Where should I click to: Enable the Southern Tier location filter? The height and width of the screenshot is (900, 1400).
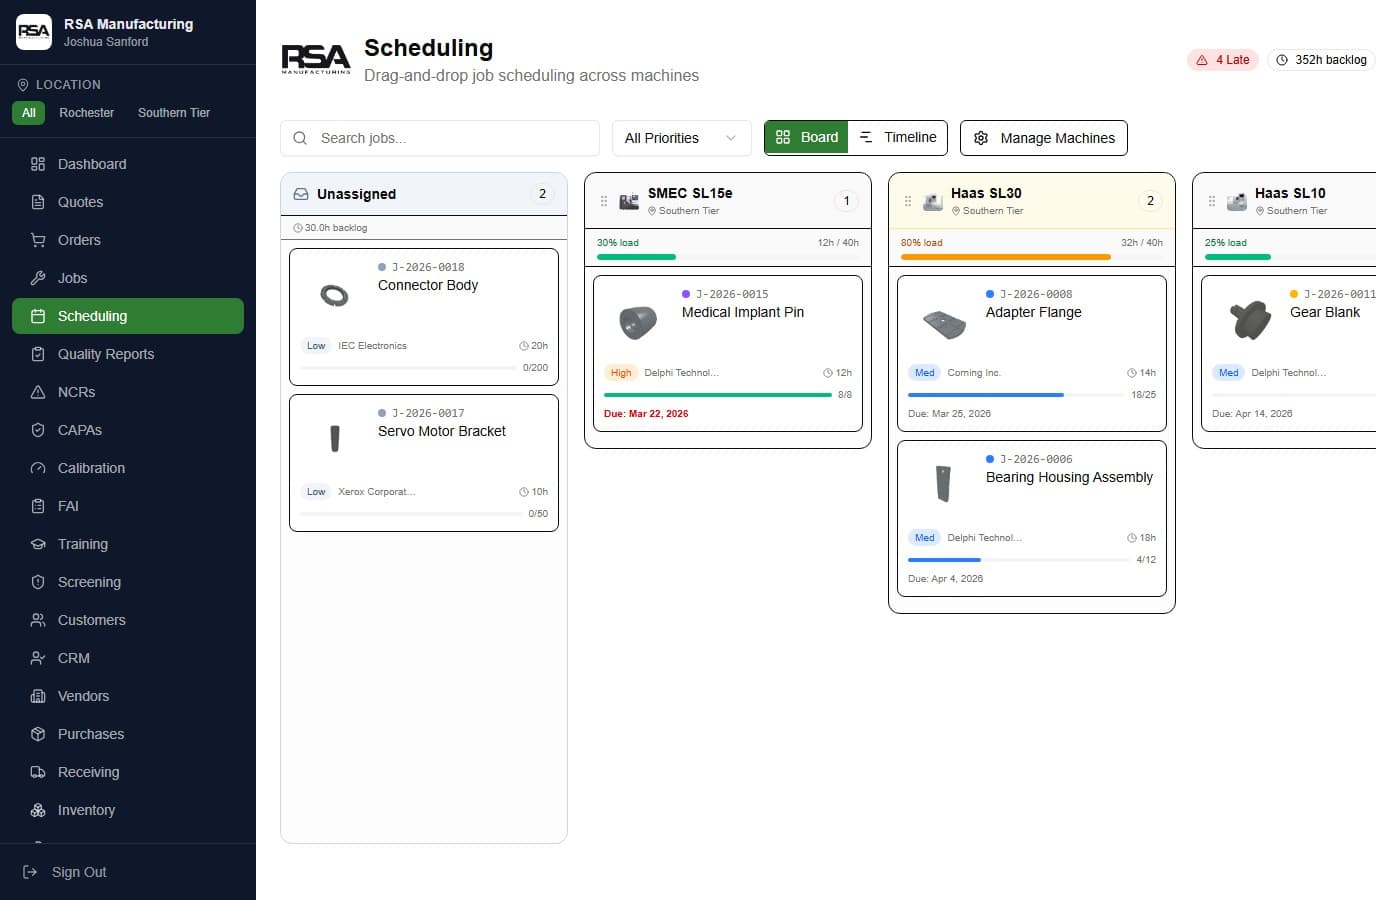pos(173,112)
